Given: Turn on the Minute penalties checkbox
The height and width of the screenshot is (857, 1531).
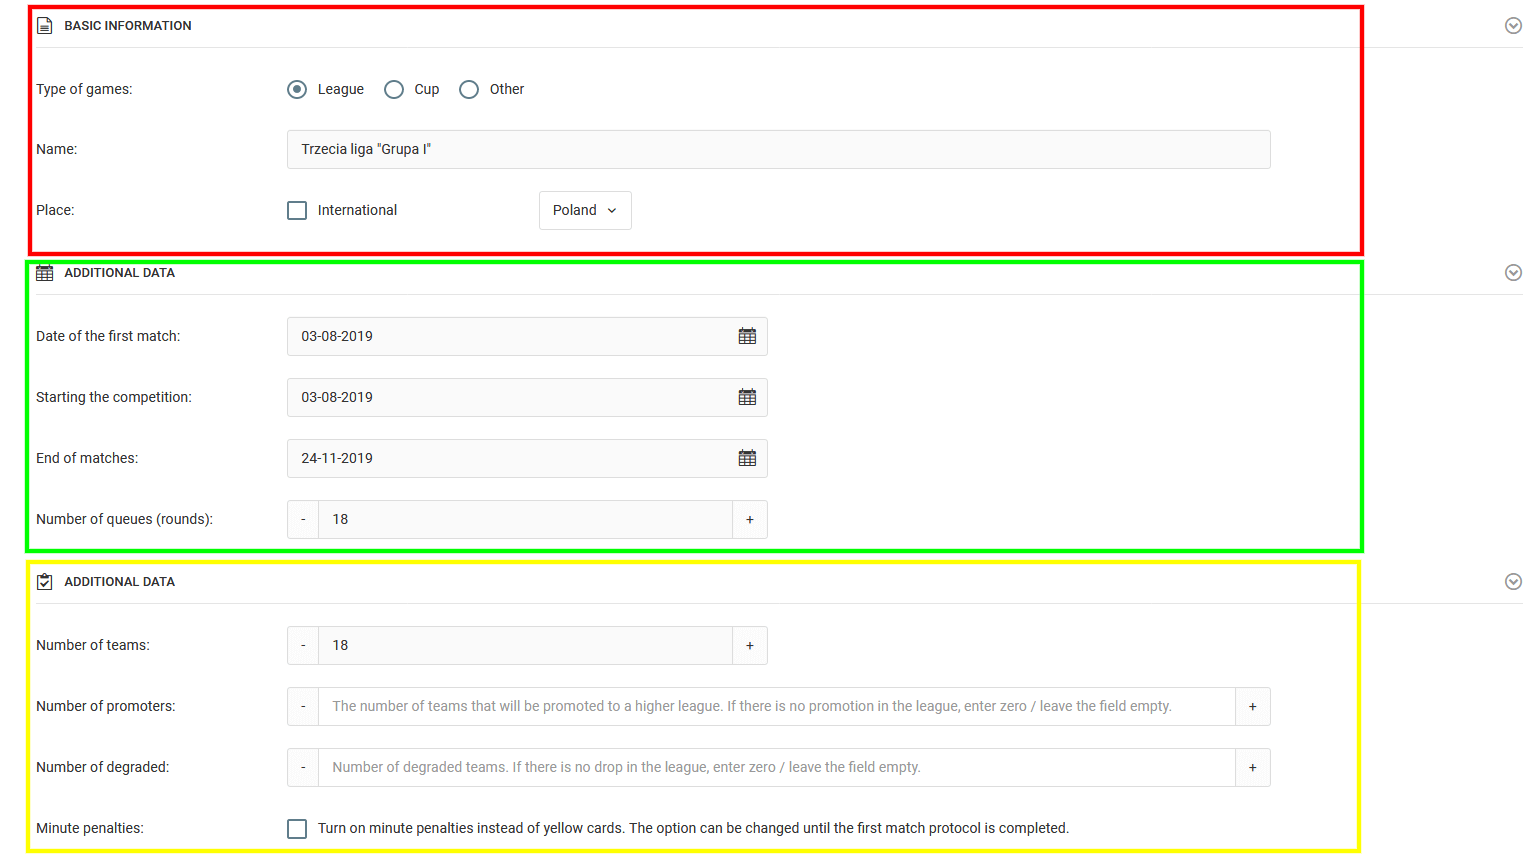Looking at the screenshot, I should 297,829.
